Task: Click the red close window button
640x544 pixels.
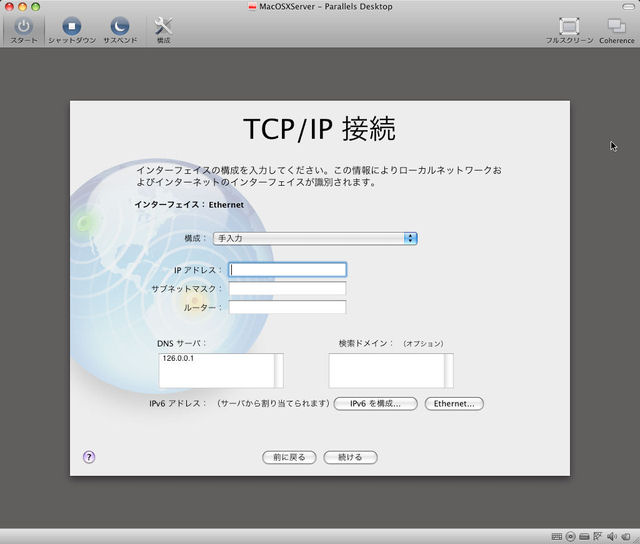Action: click(x=9, y=7)
